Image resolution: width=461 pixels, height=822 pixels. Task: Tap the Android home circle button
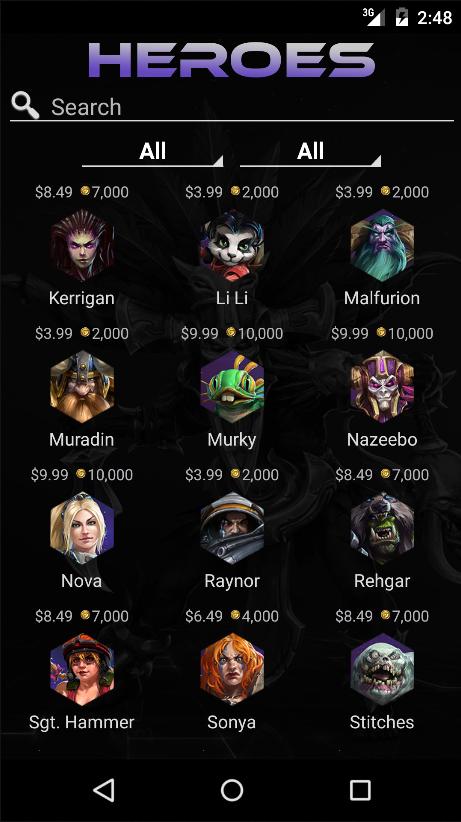tap(232, 790)
